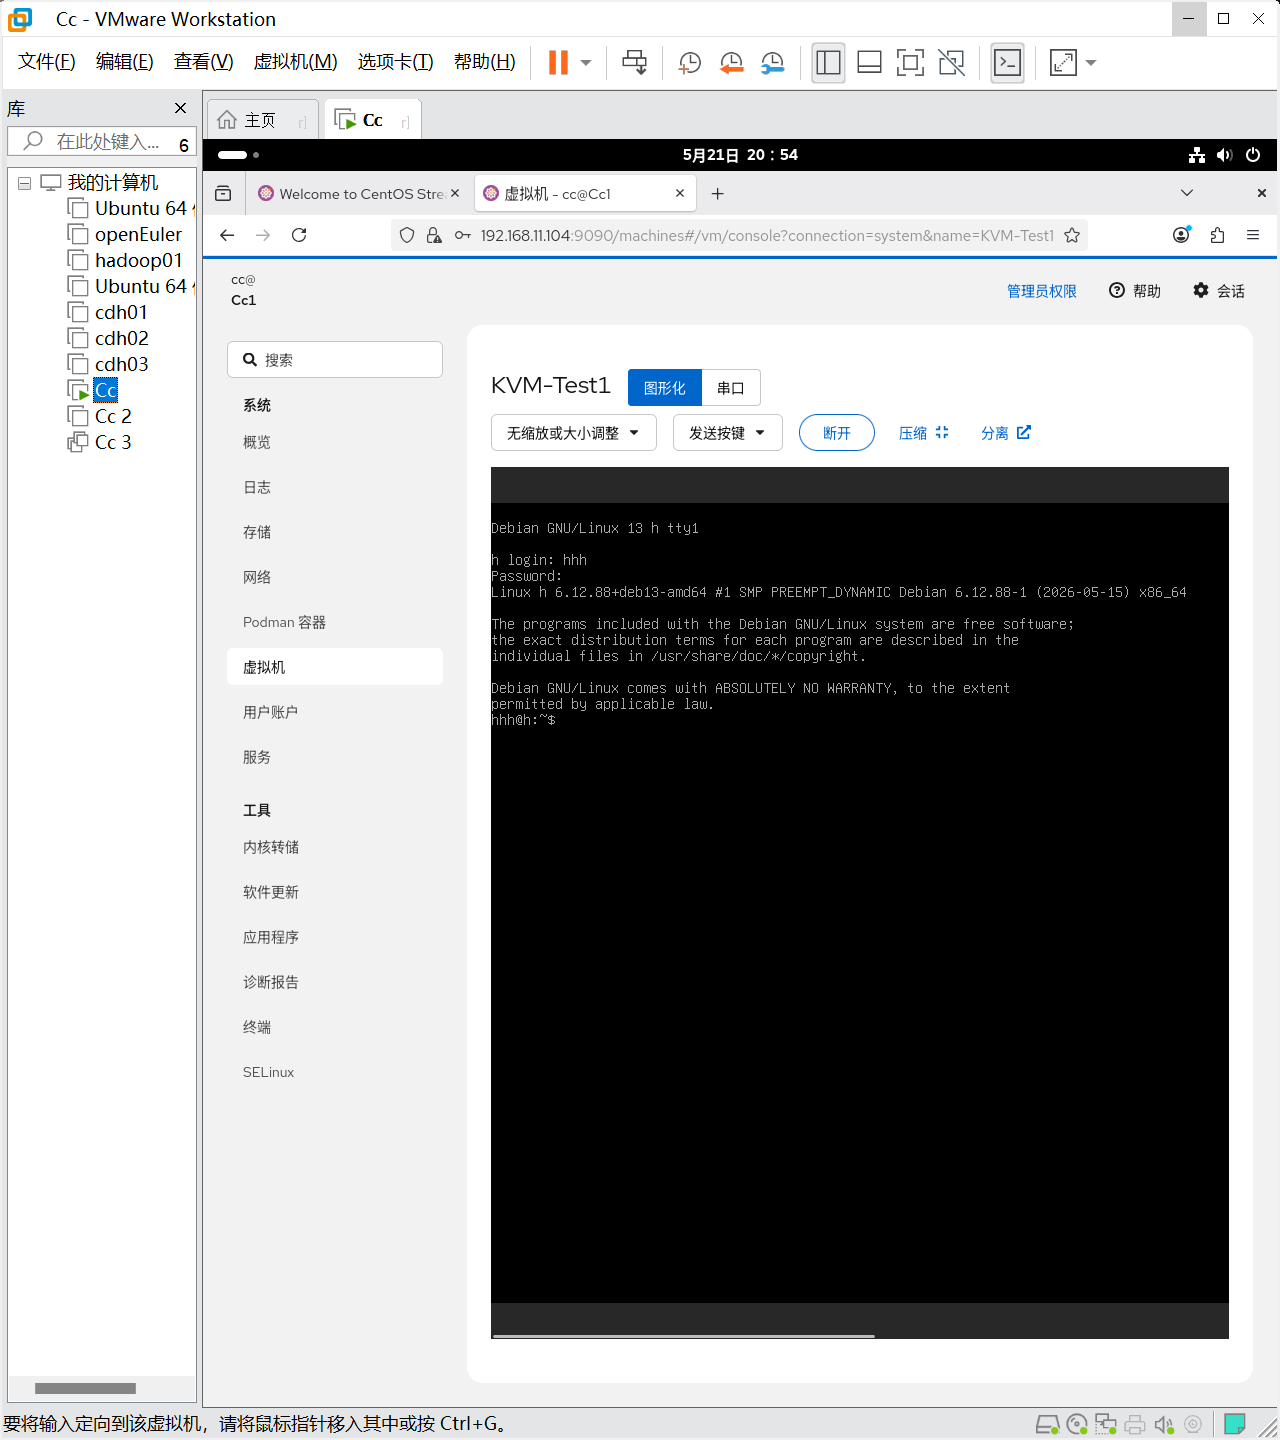Viewport: 1280px width, 1440px height.
Task: Open Firefox extensions puzzle icon
Action: [1217, 235]
